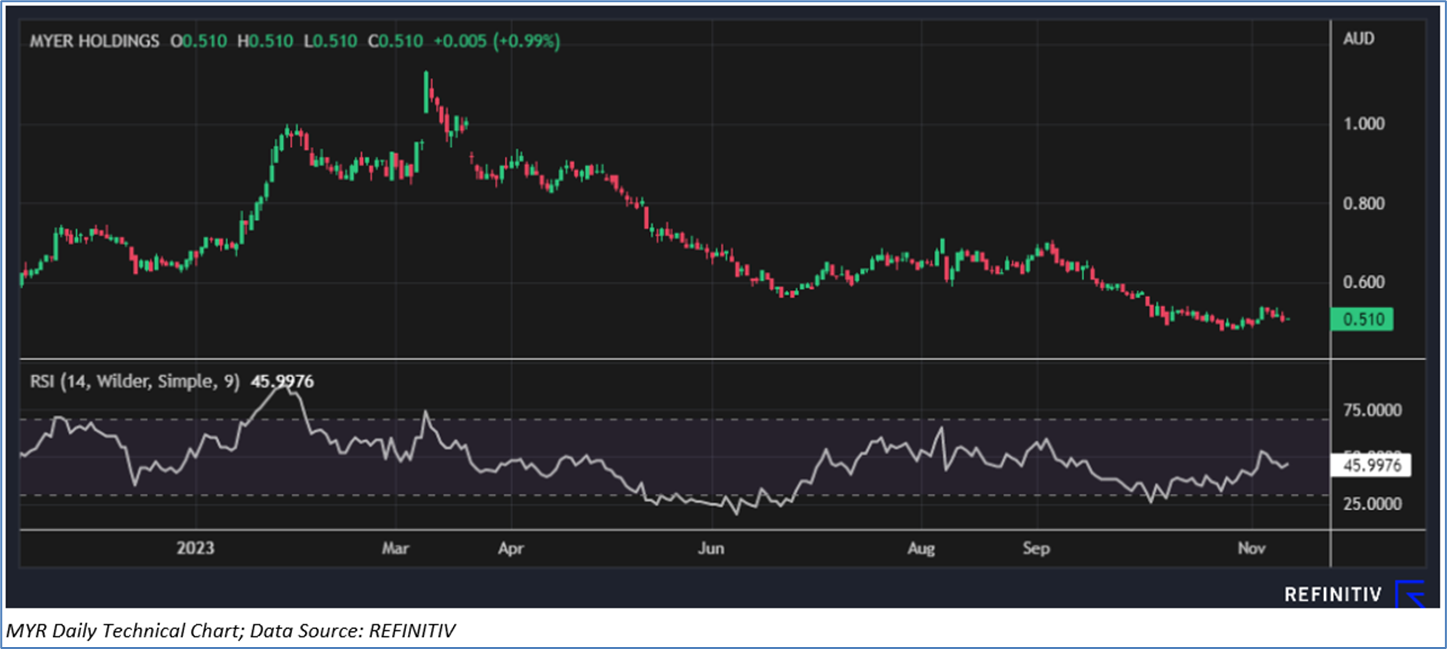Click the 1.000 price axis label
Image resolution: width=1447 pixels, height=649 pixels.
point(1364,125)
